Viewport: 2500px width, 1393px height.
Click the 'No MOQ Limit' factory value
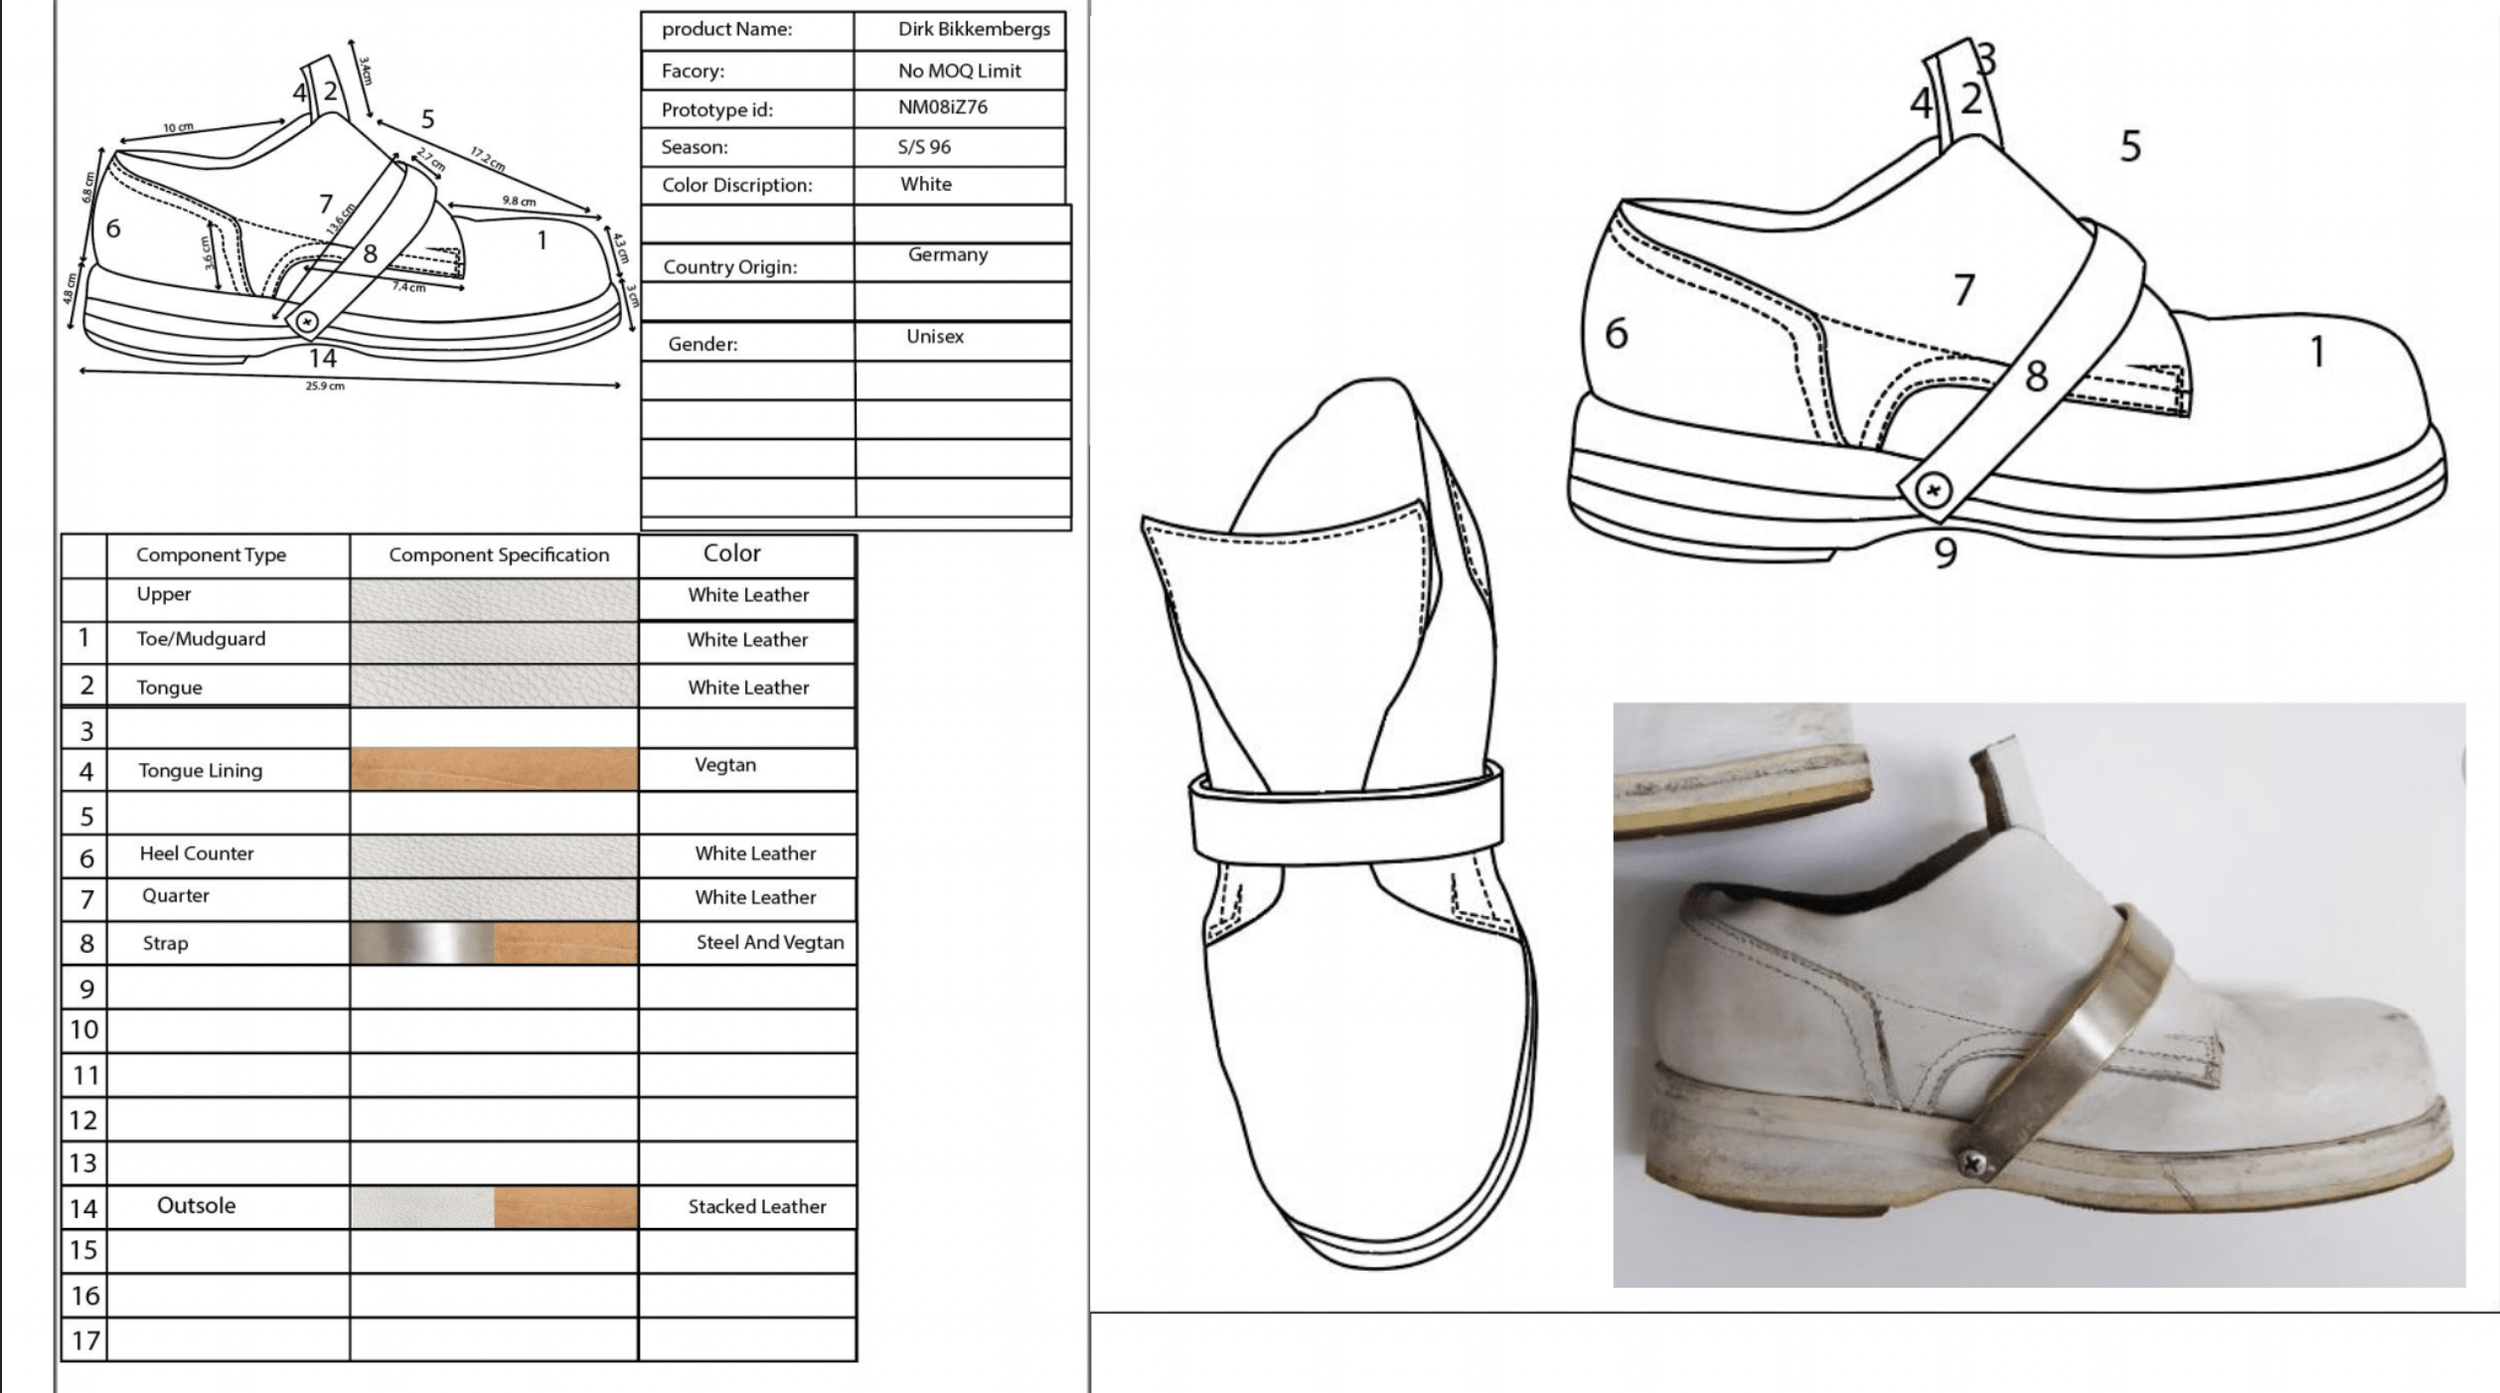click(959, 71)
